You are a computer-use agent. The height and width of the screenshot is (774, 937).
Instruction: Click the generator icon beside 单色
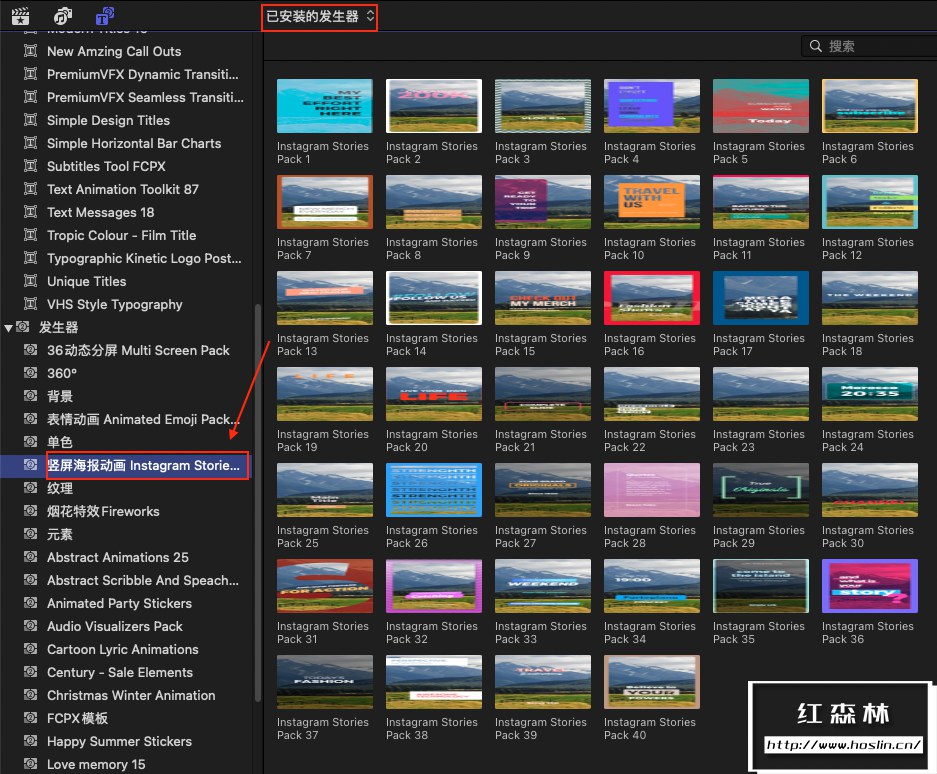click(x=30, y=442)
